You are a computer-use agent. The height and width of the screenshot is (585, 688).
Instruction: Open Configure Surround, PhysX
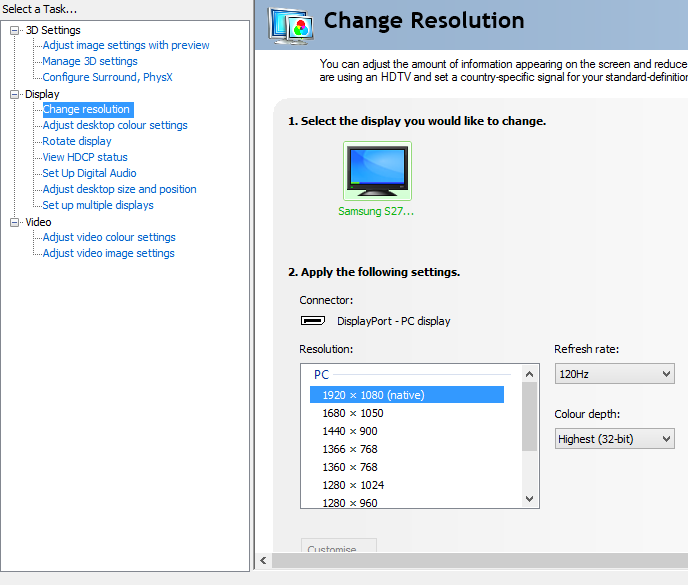pos(108,77)
